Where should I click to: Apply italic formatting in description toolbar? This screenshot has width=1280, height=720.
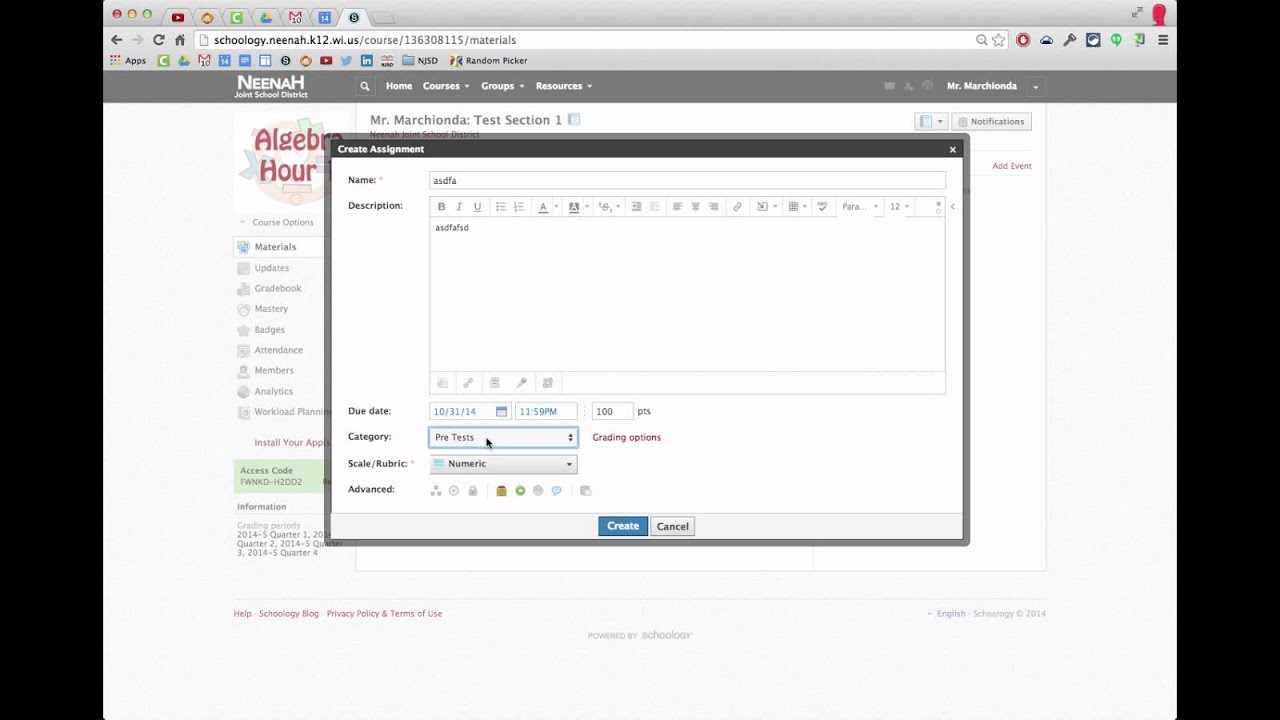point(459,207)
